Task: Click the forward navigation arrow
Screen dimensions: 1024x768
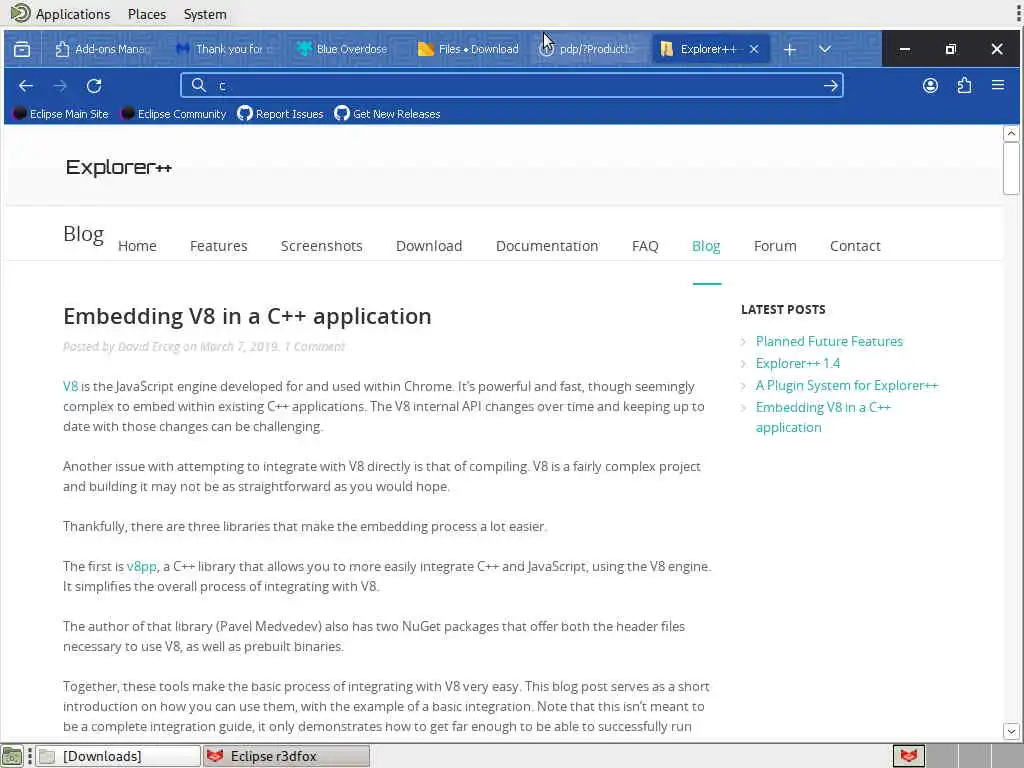Action: (x=60, y=86)
